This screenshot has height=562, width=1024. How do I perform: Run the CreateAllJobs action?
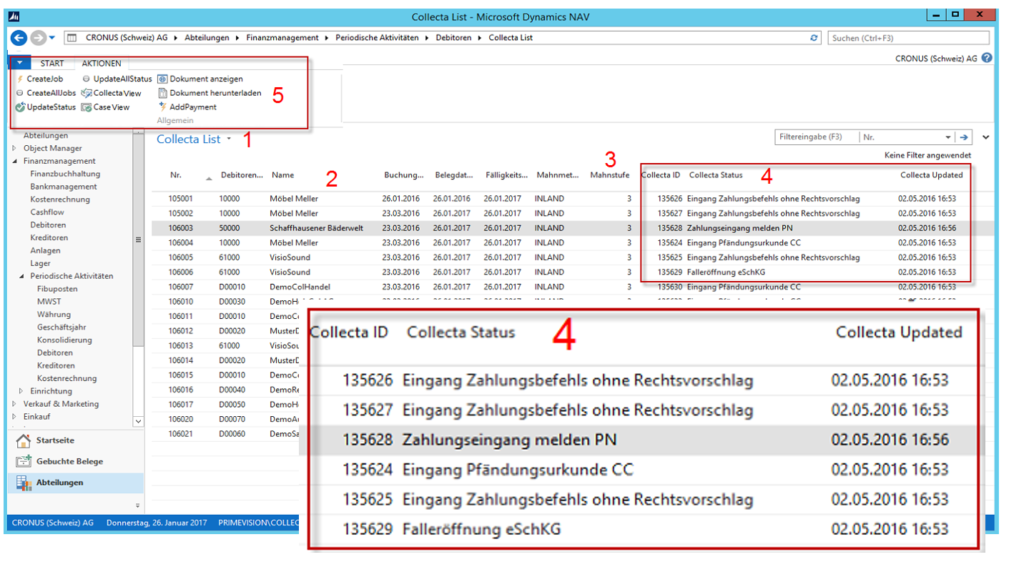46,93
